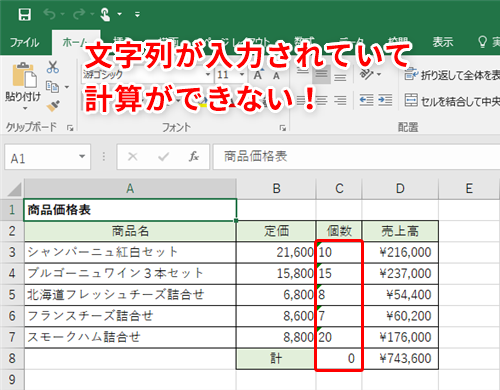Open the ファイル tab
This screenshot has width=500, height=390.
[x=24, y=42]
